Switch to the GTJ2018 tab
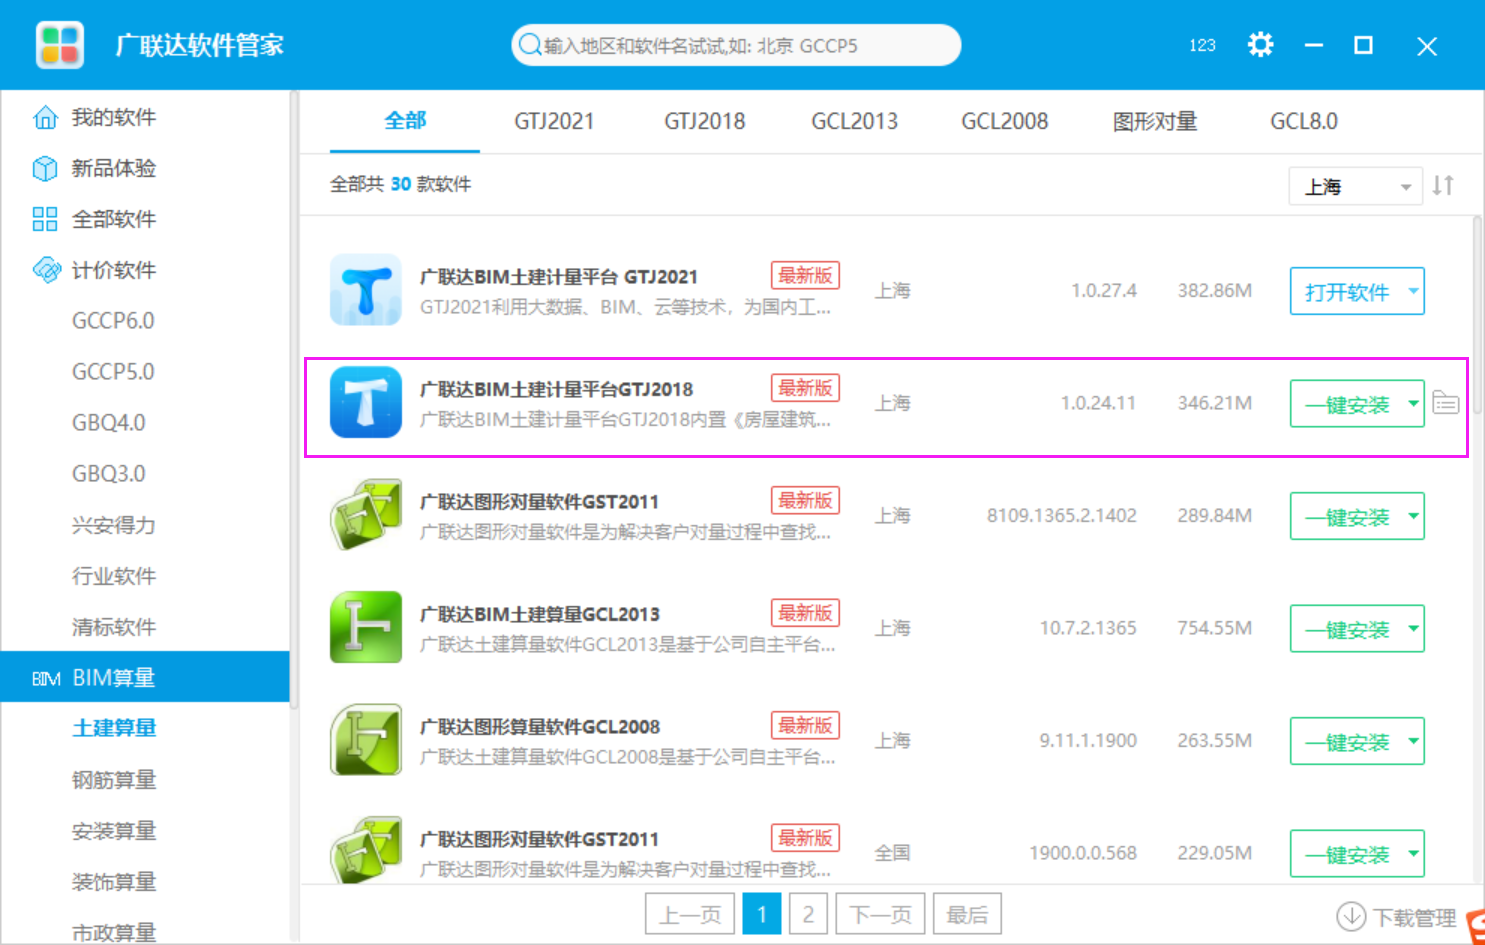This screenshot has height=945, width=1485. 705,121
